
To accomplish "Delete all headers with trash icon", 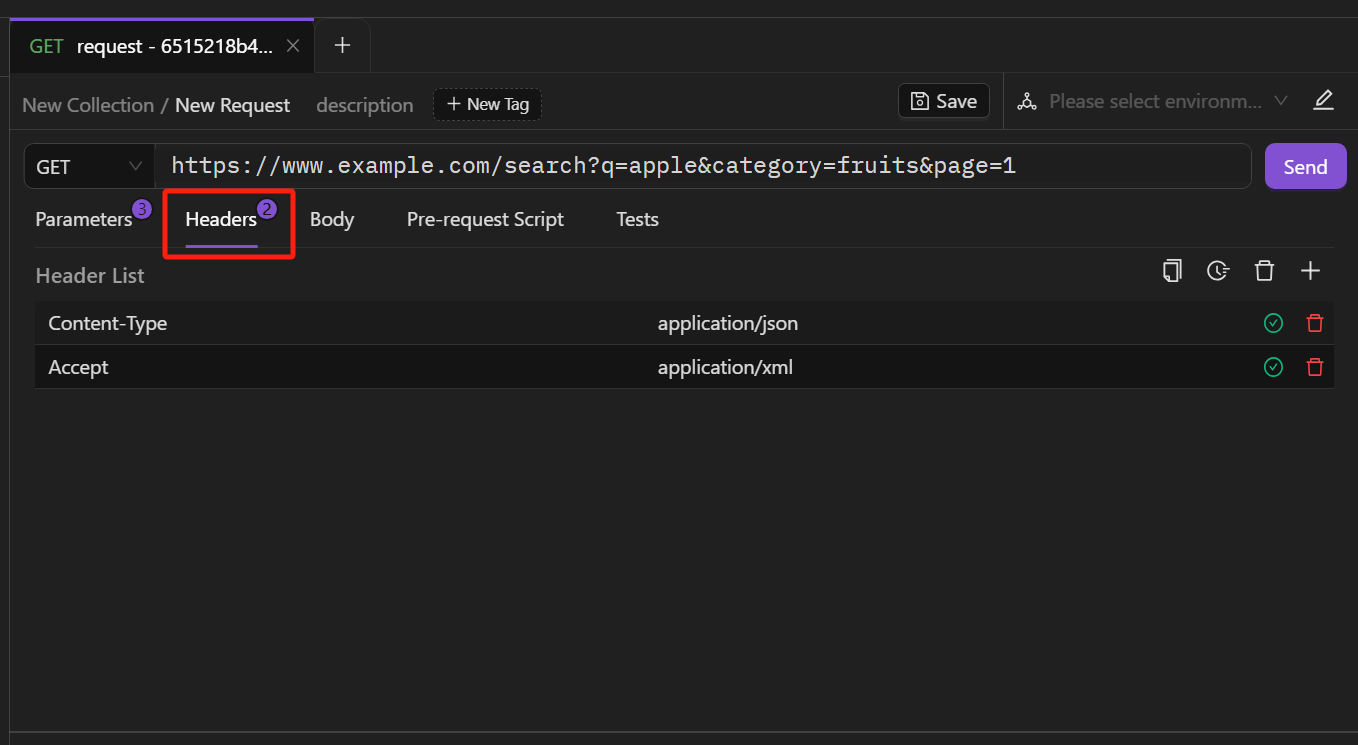I will point(1264,270).
